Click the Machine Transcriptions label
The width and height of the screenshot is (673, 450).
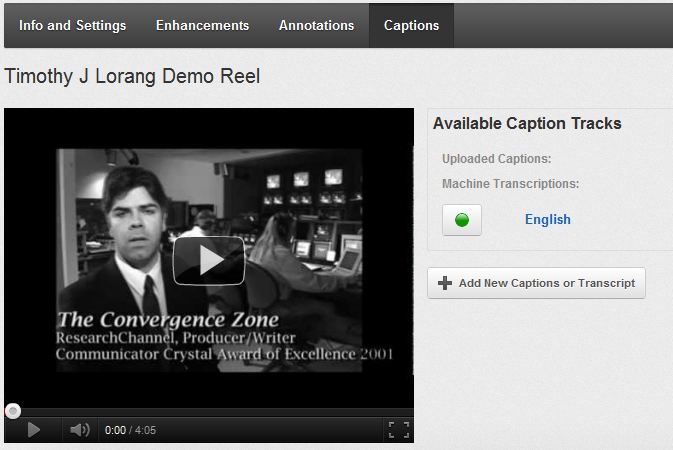[x=510, y=184]
